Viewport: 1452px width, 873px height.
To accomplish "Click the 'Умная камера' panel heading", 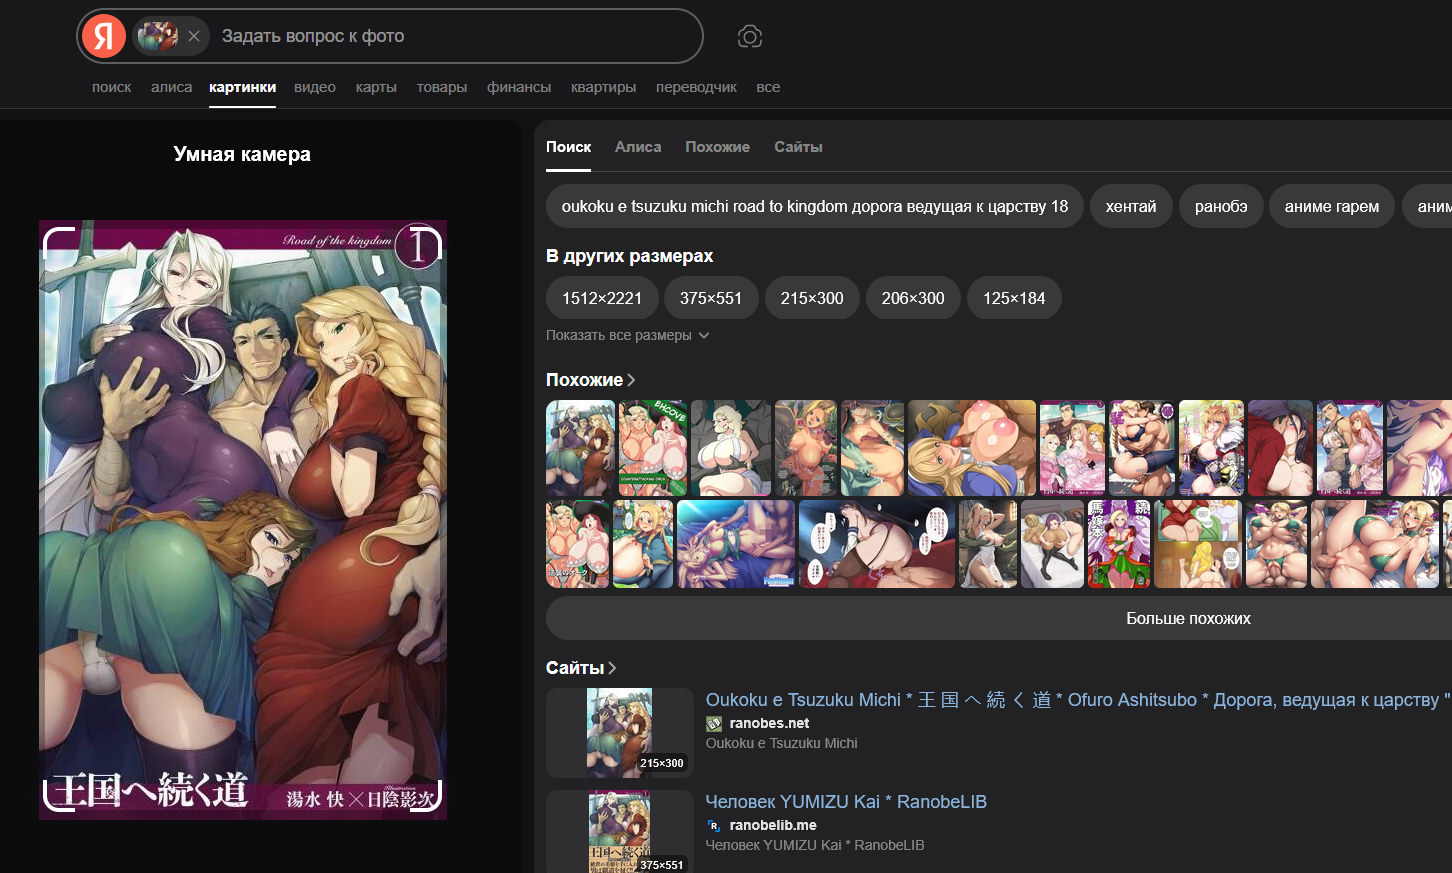I will pyautogui.click(x=242, y=154).
